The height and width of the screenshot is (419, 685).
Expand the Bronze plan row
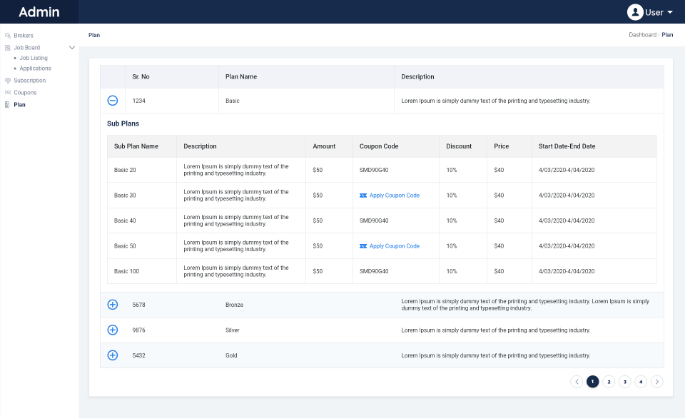click(x=112, y=304)
